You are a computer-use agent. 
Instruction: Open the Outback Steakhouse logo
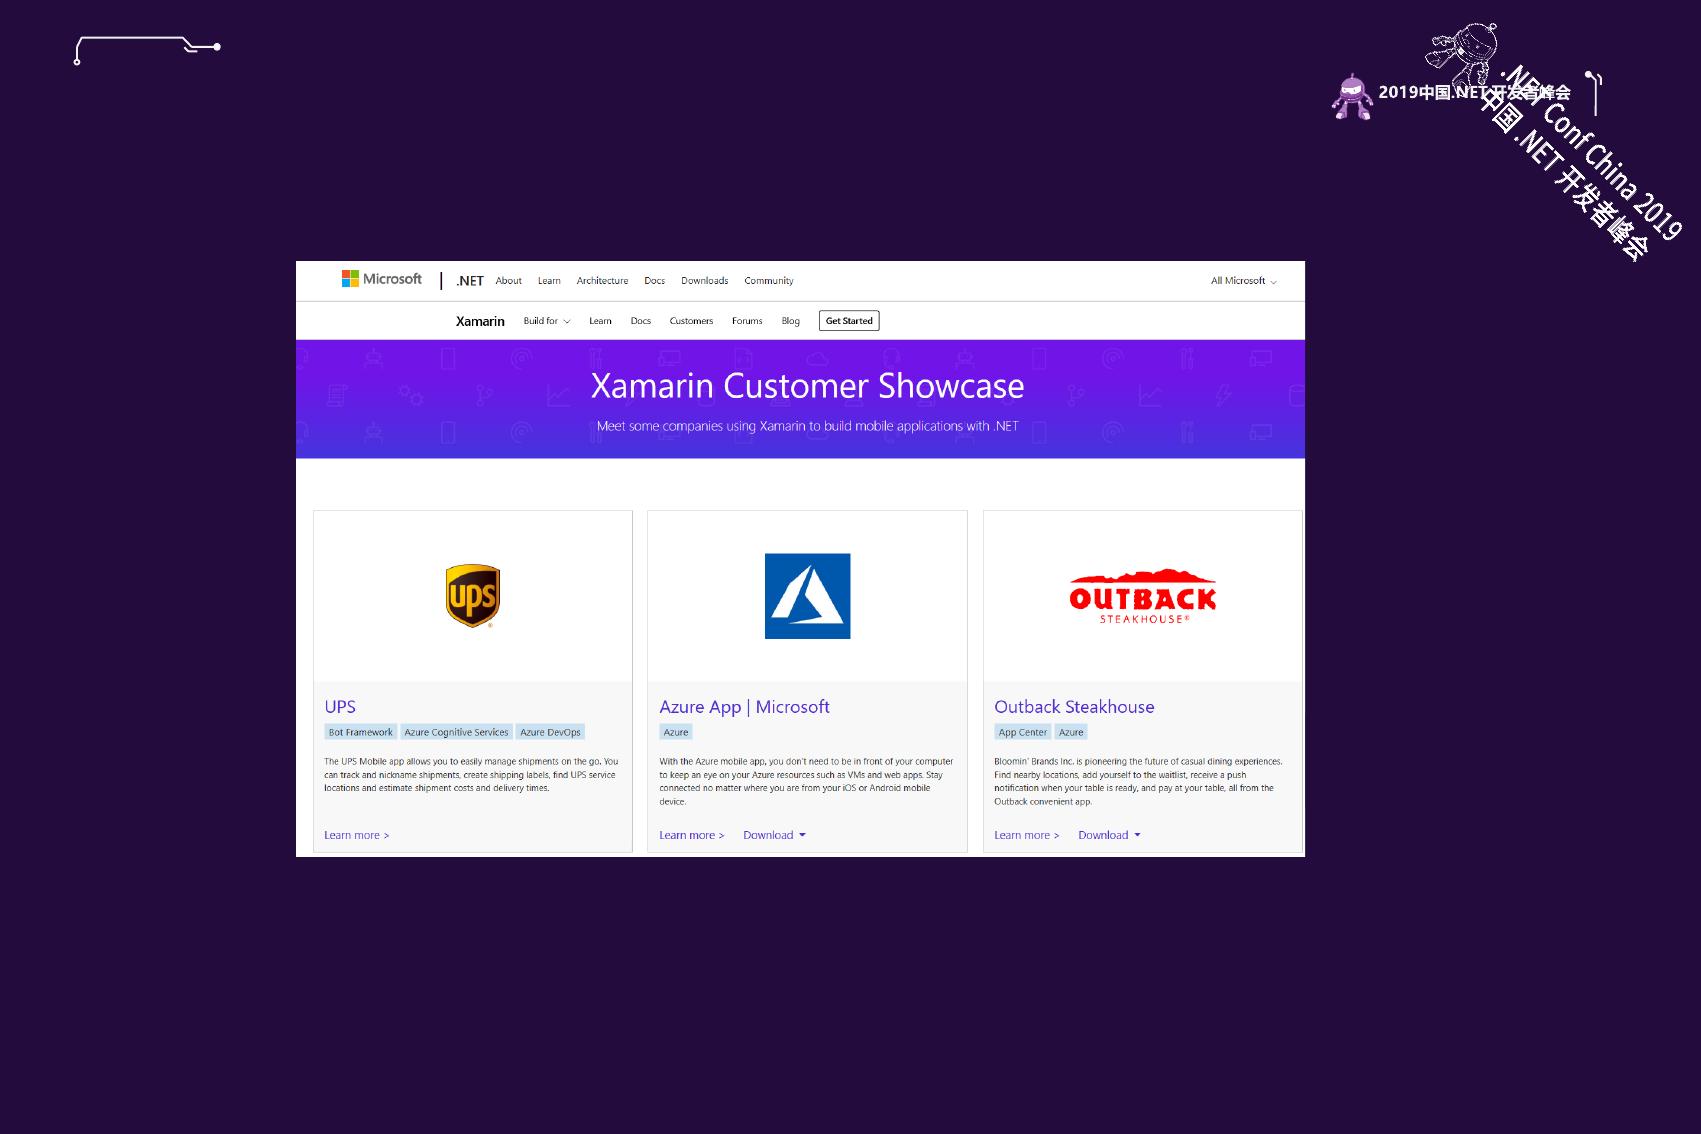[x=1143, y=597]
